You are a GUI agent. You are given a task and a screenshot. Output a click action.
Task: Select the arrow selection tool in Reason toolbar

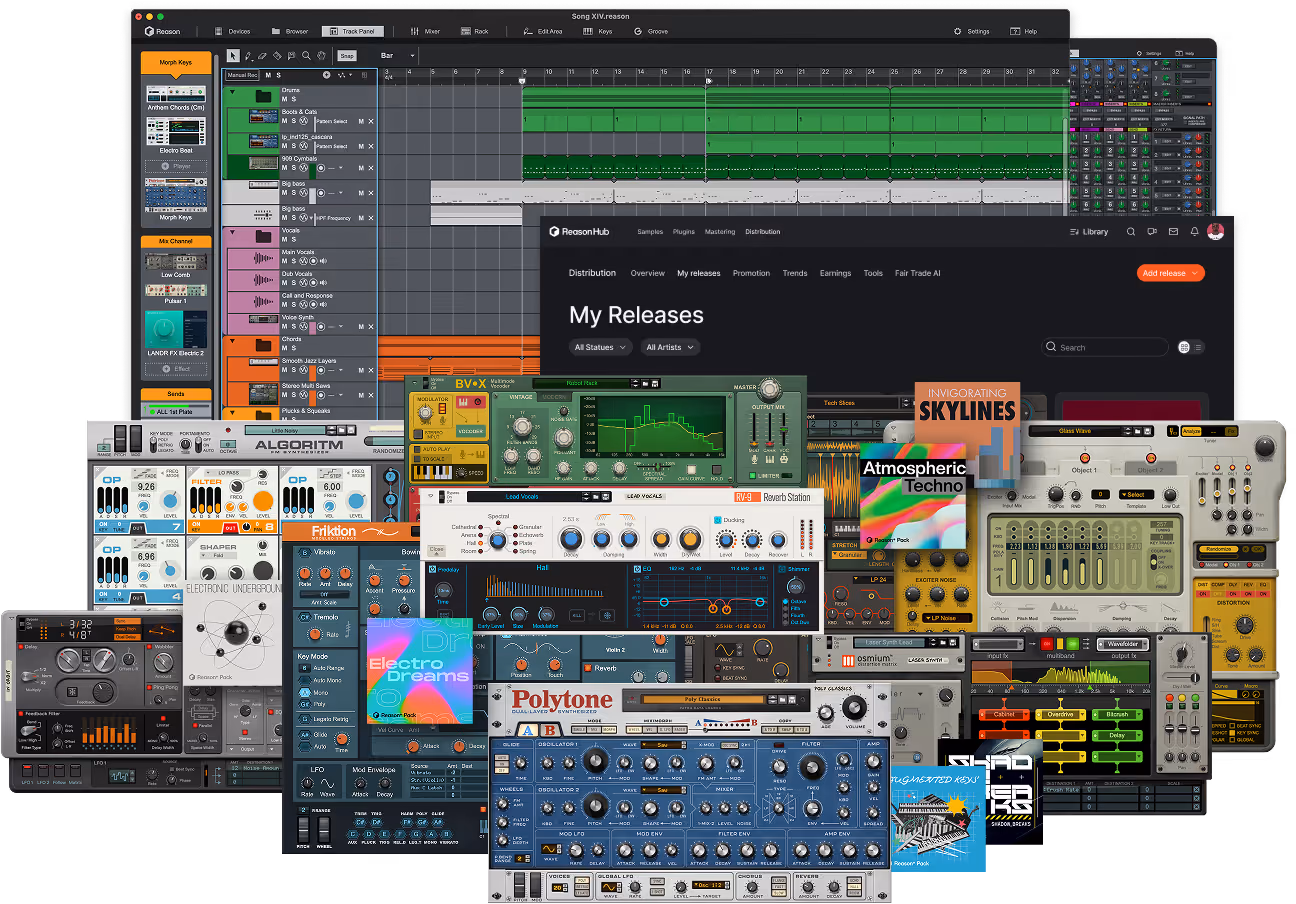tap(233, 56)
